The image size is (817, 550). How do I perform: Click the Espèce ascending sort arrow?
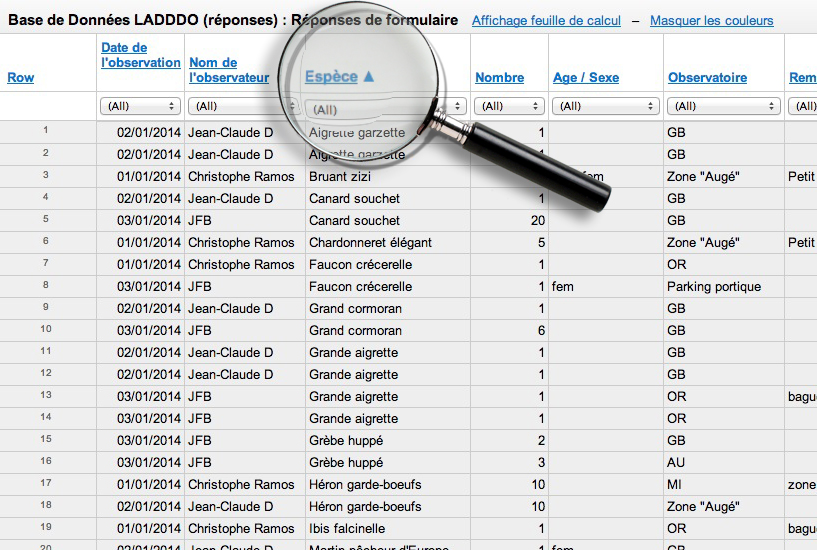click(x=368, y=76)
